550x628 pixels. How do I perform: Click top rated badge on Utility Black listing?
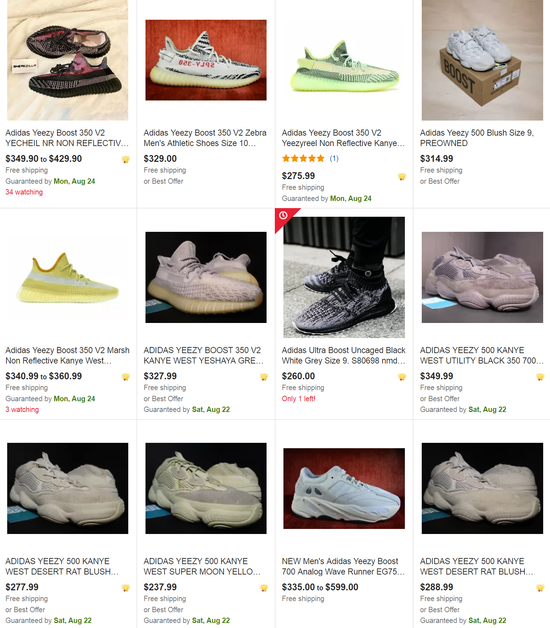click(x=540, y=377)
